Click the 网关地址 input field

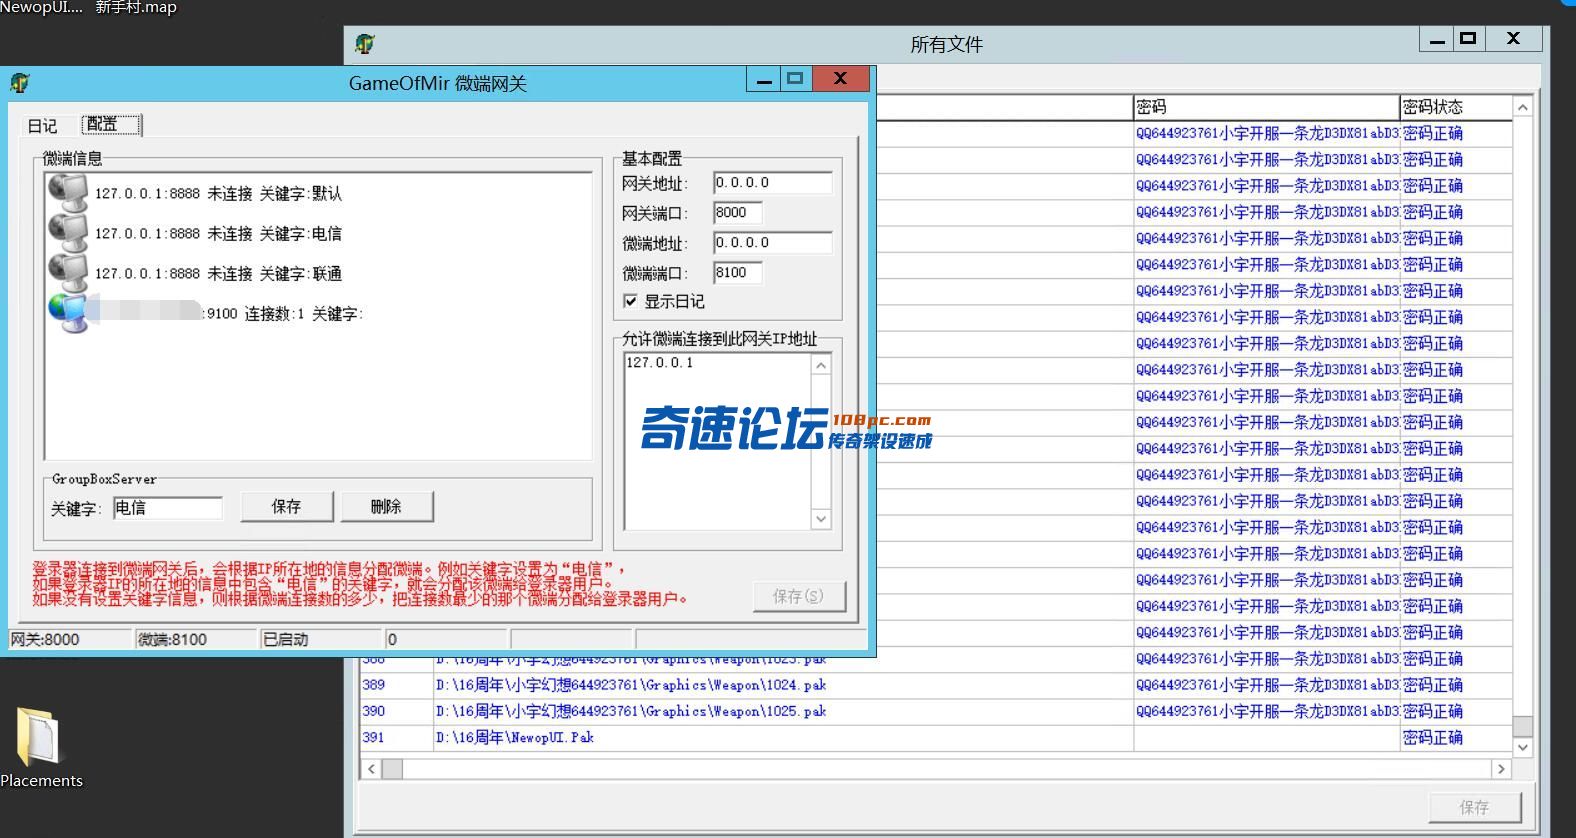click(x=772, y=183)
